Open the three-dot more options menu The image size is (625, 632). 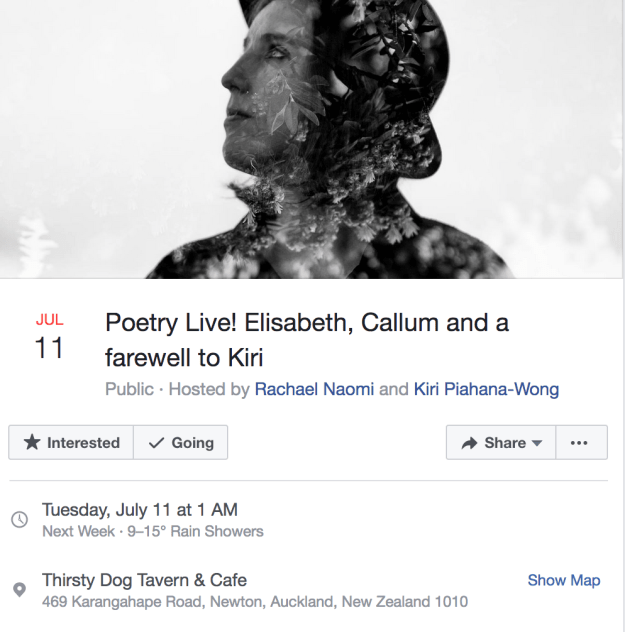[579, 443]
